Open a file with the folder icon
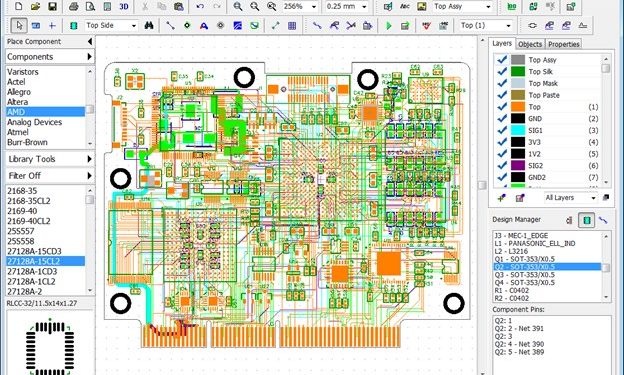The image size is (624, 375). click(x=35, y=6)
